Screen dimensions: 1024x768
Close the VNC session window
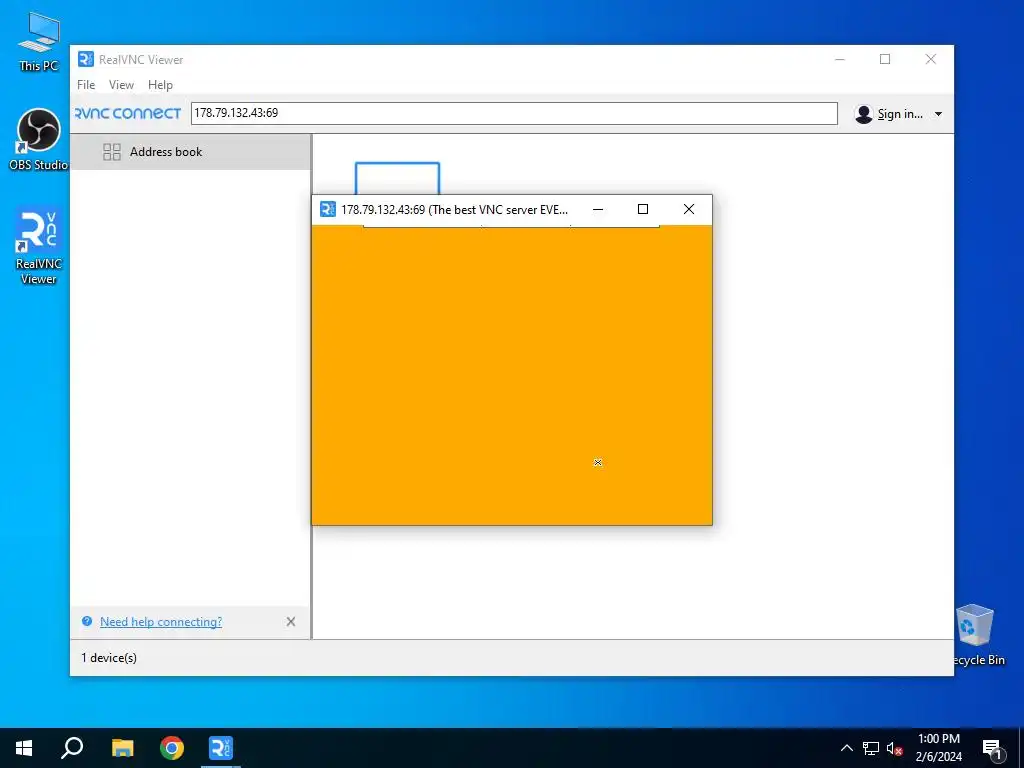pos(688,209)
